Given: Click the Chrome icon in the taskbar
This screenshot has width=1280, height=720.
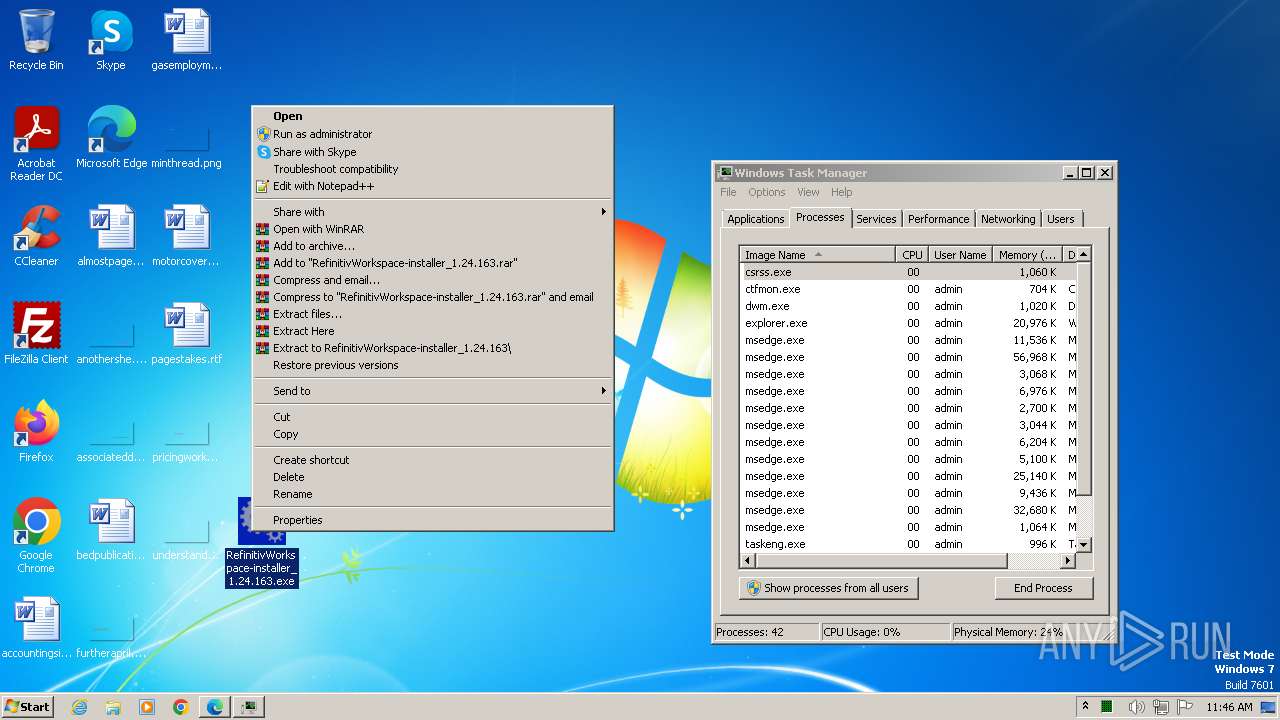Looking at the screenshot, I should click(180, 707).
